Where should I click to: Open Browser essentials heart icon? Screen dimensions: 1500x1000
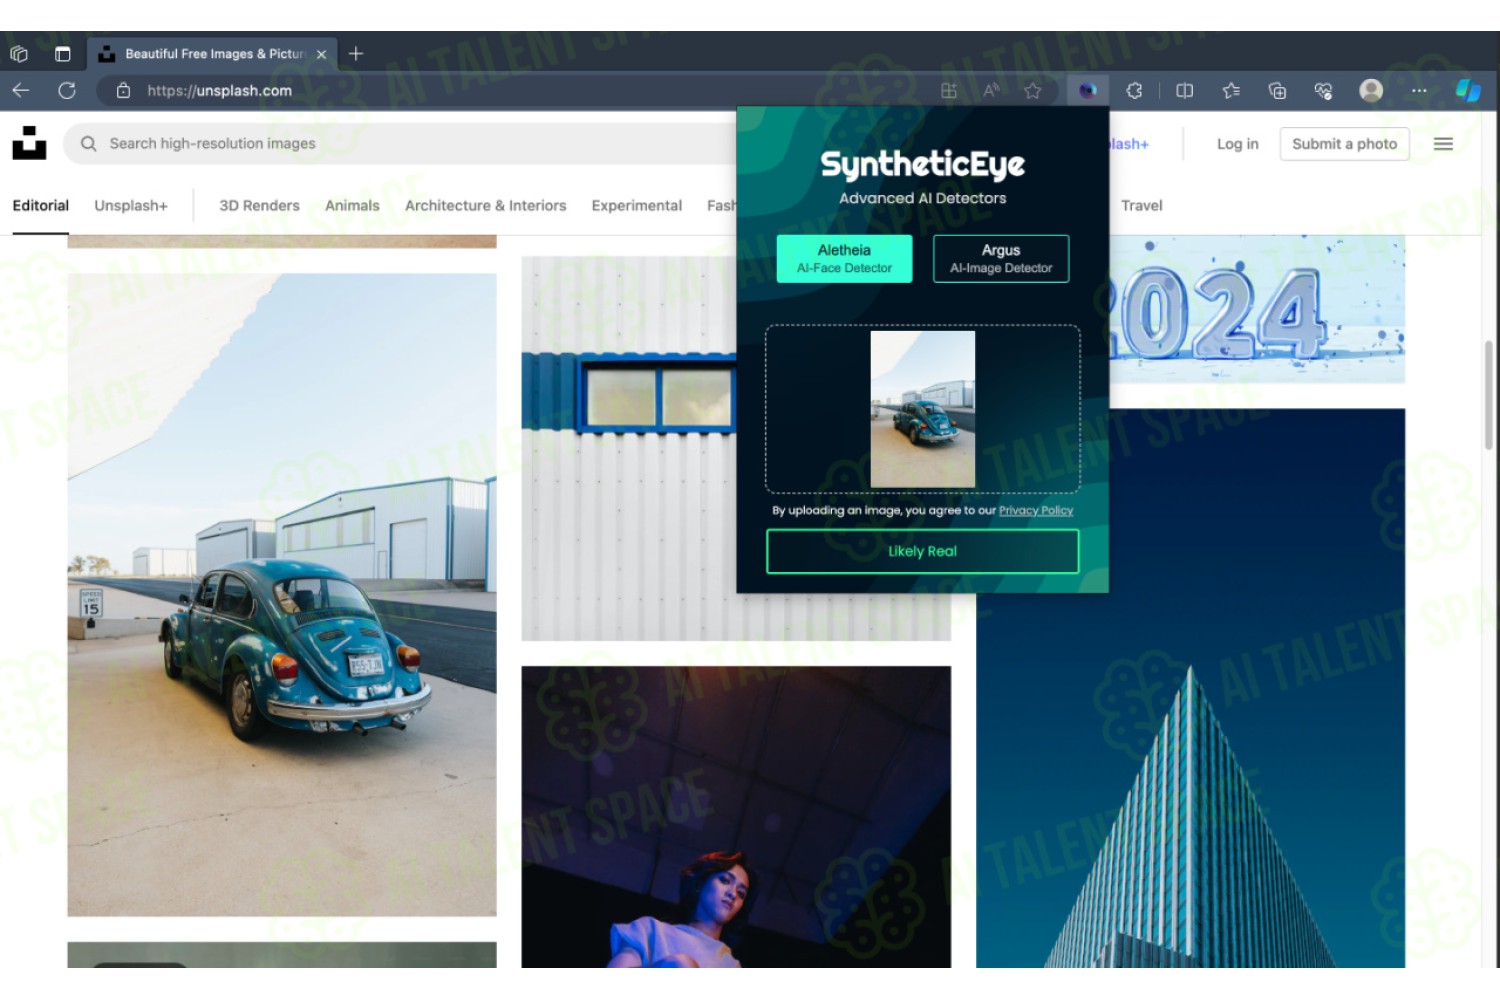[1323, 90]
